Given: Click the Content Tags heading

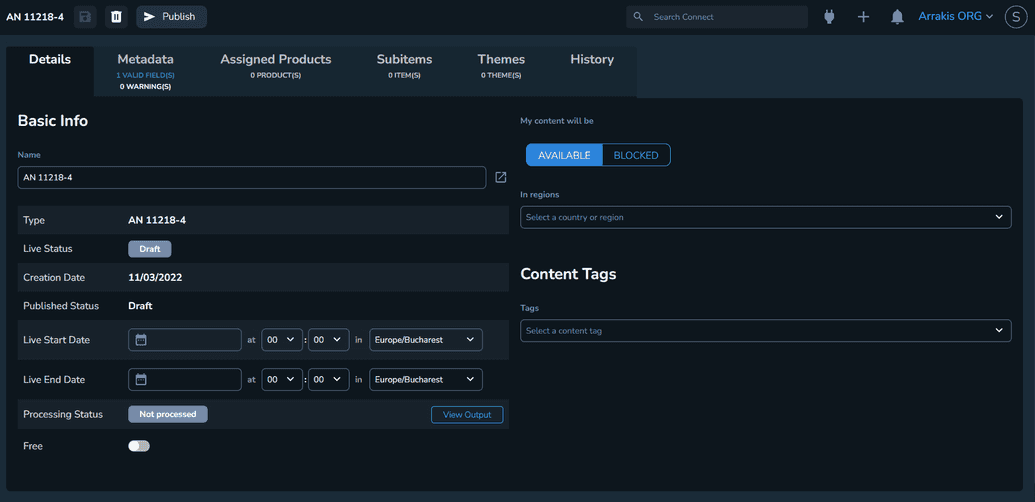Looking at the screenshot, I should (x=568, y=274).
